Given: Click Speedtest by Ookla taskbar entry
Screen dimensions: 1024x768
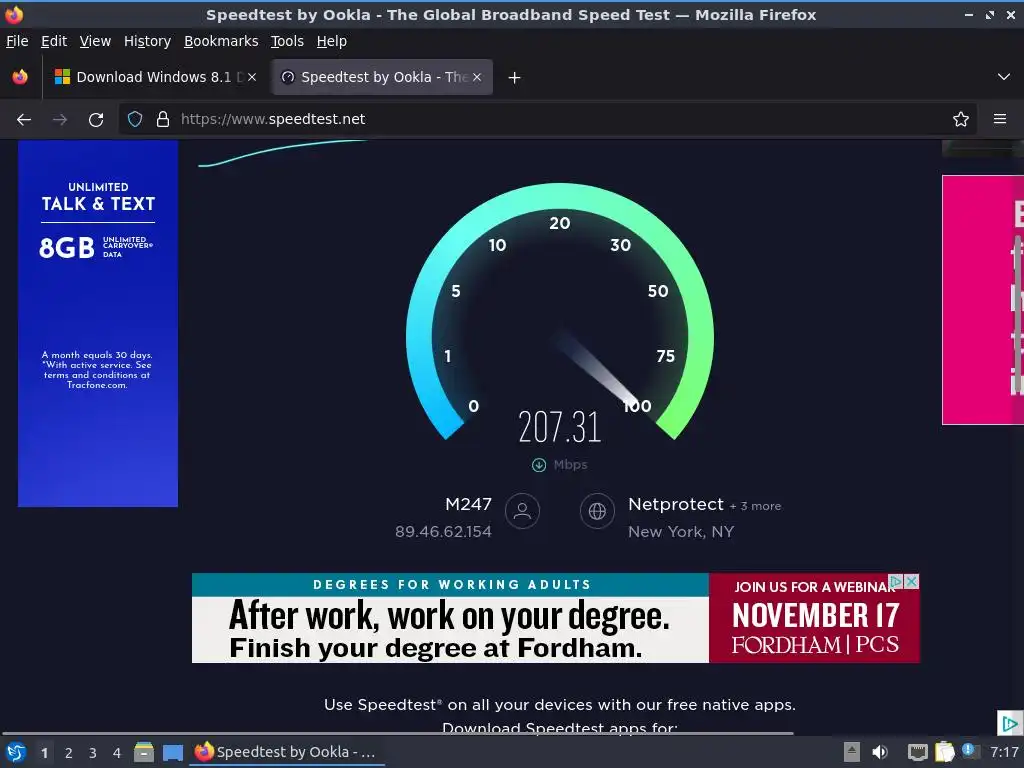Looking at the screenshot, I should tap(287, 752).
